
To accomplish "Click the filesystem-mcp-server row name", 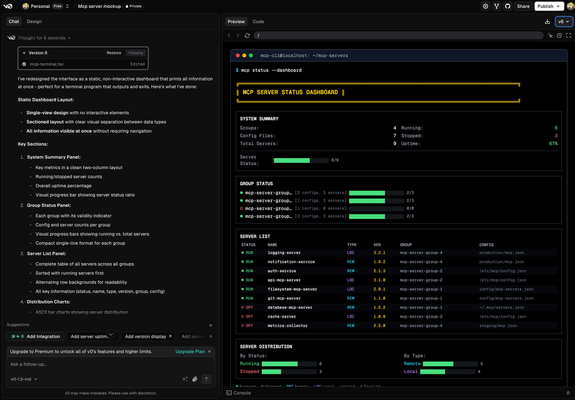I will tap(292, 289).
